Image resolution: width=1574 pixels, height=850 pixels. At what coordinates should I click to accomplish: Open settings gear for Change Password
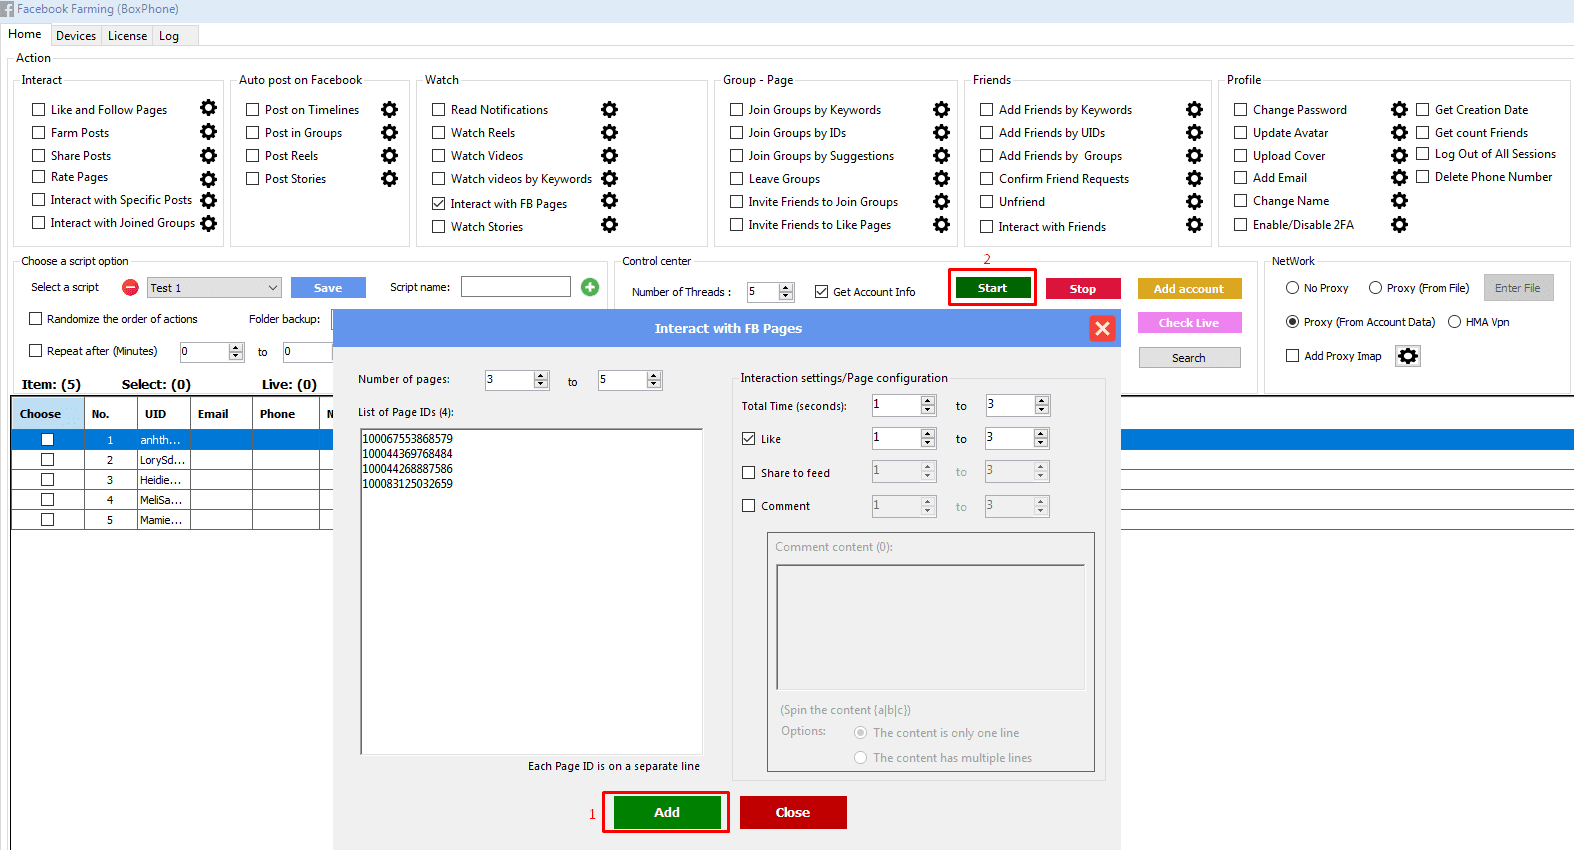pos(1399,109)
